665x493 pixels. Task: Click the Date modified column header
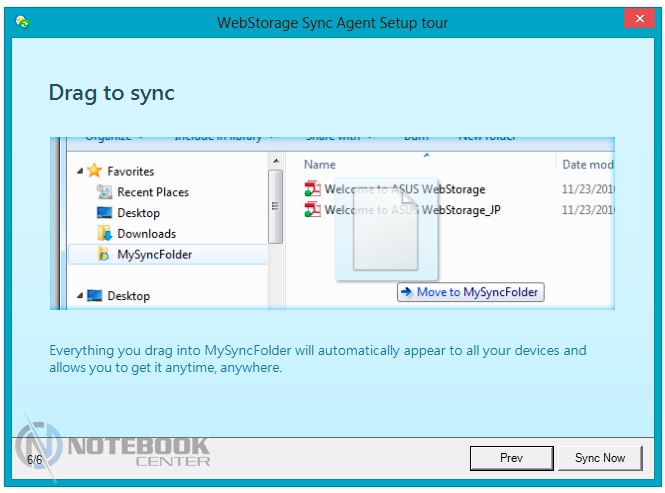(x=588, y=164)
